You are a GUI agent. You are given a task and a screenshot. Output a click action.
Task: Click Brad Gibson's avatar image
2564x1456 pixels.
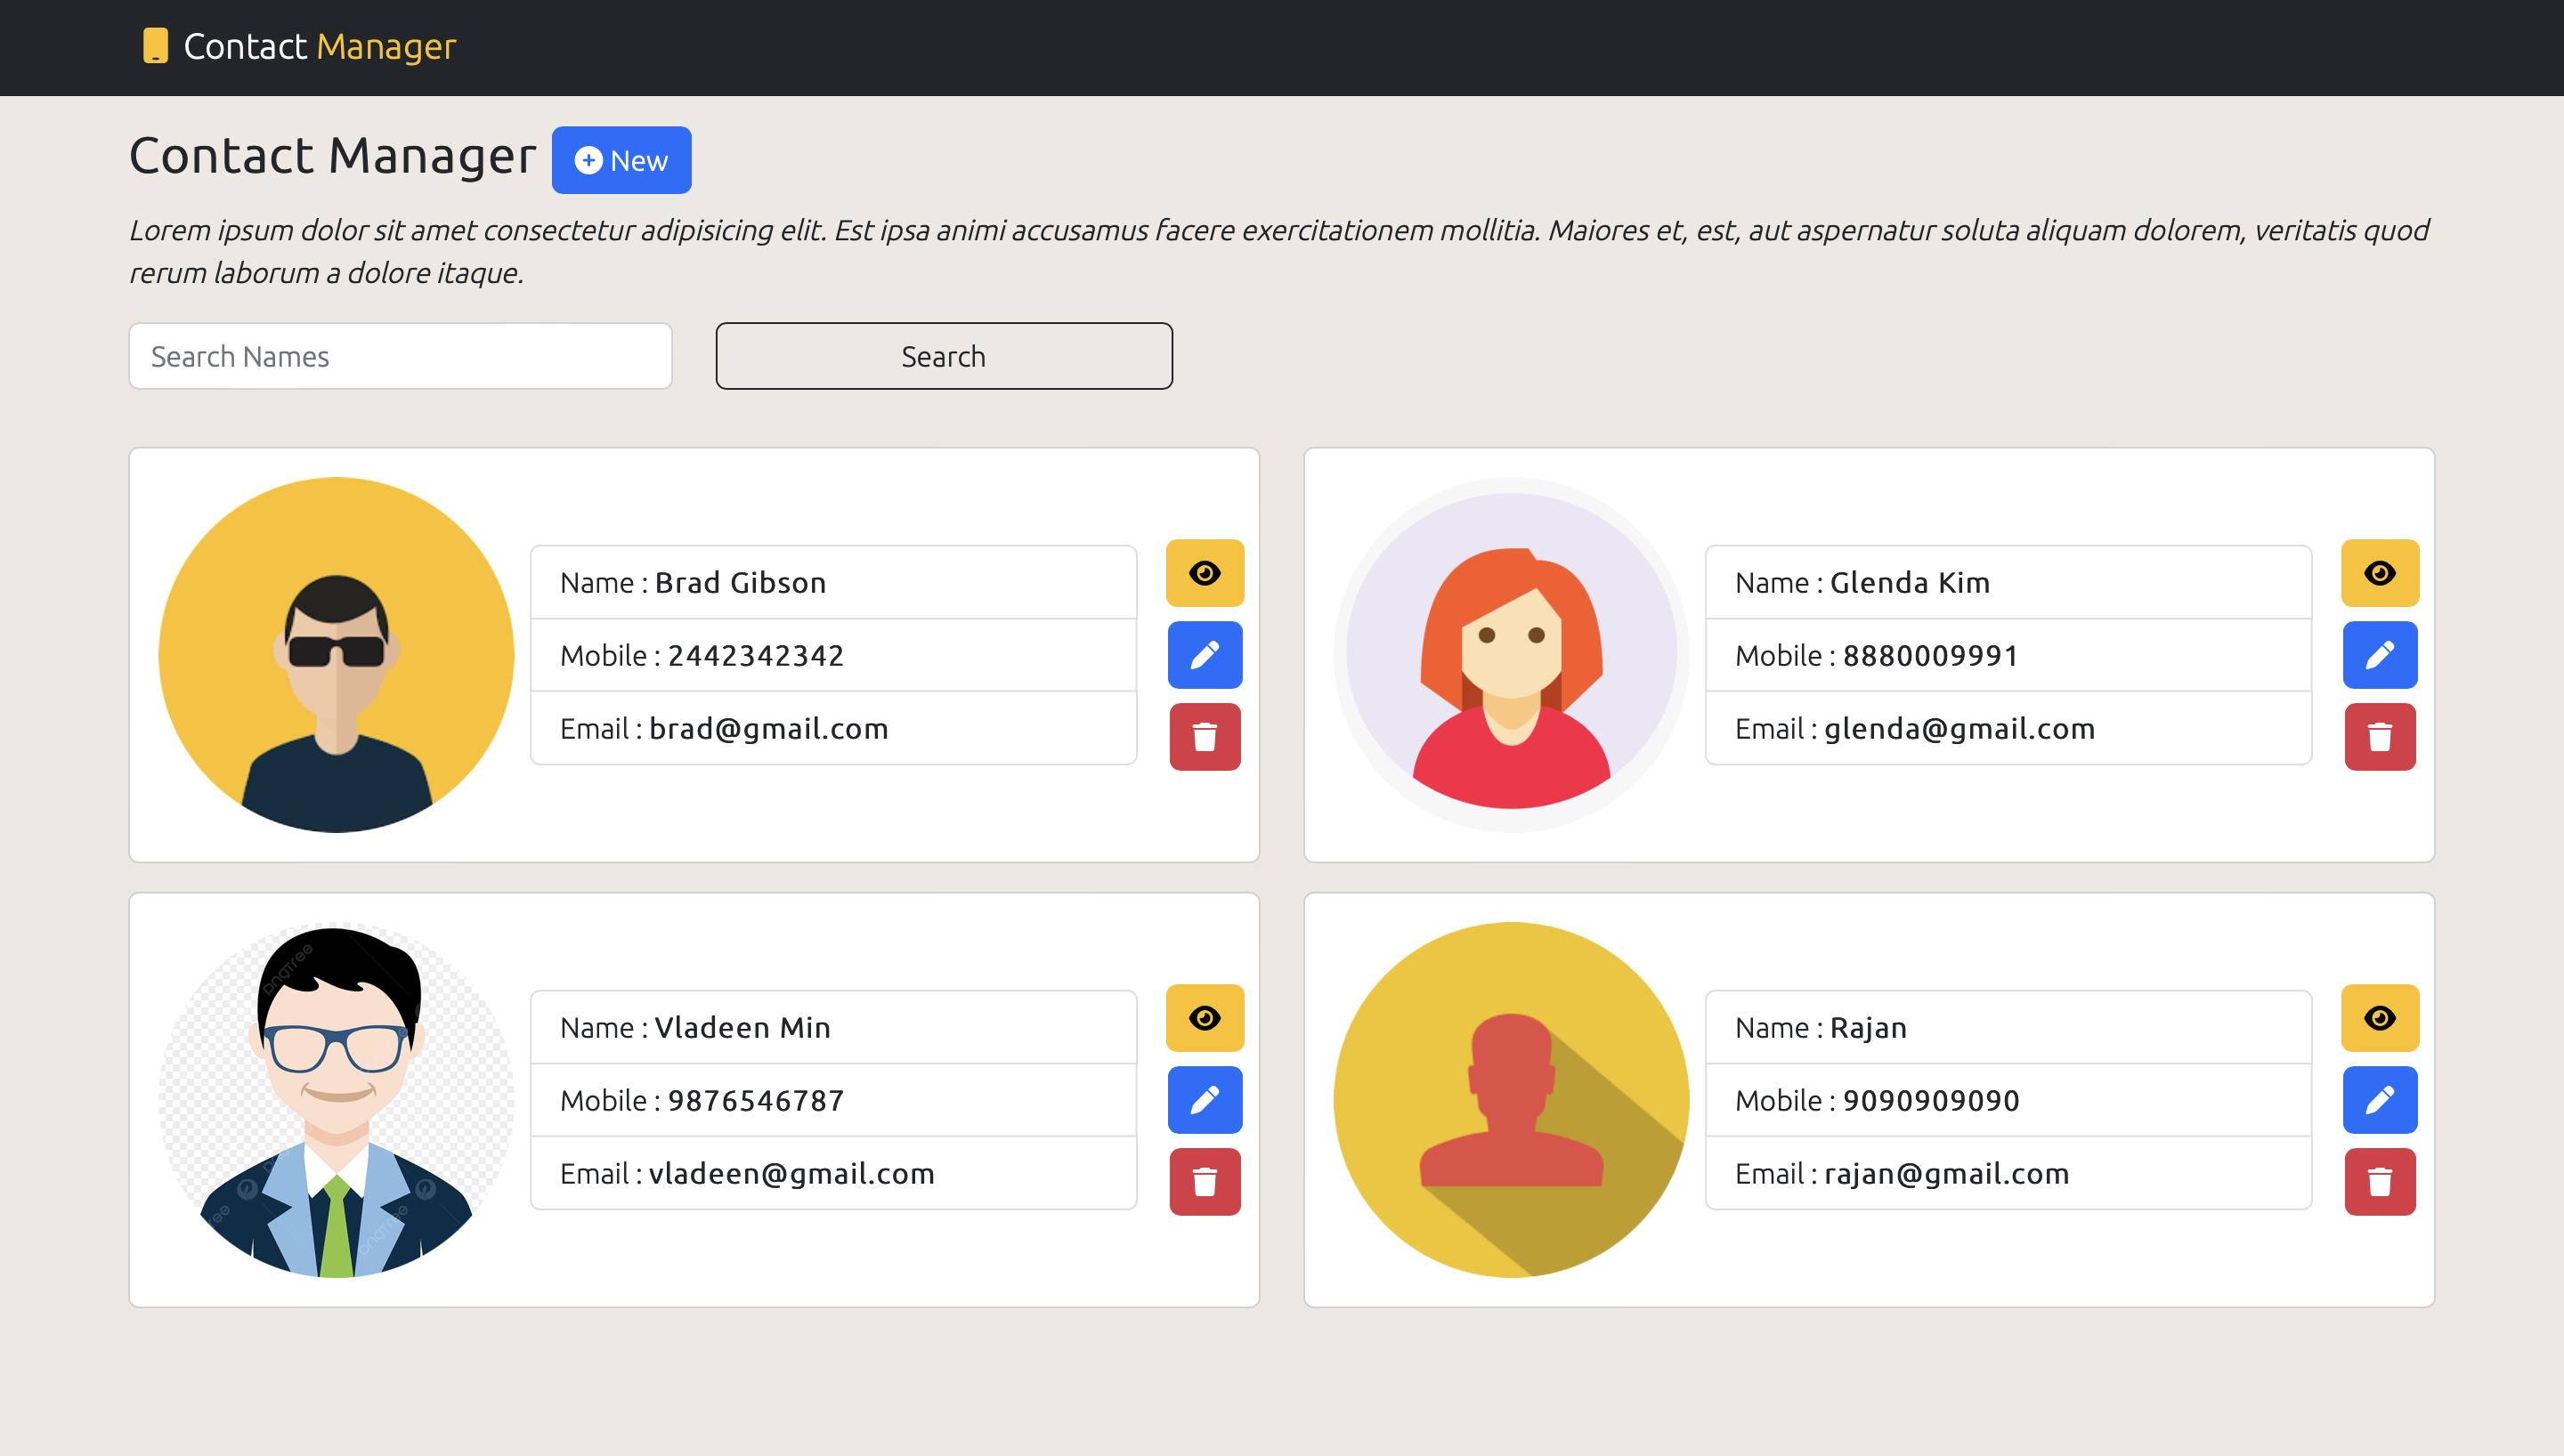tap(336, 655)
